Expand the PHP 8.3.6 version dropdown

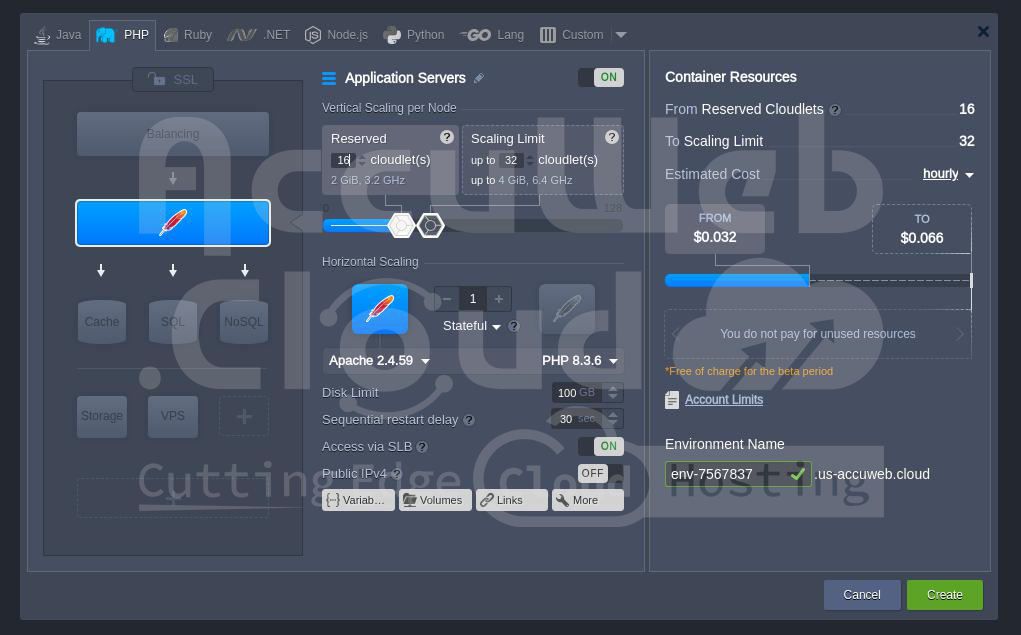pos(580,361)
